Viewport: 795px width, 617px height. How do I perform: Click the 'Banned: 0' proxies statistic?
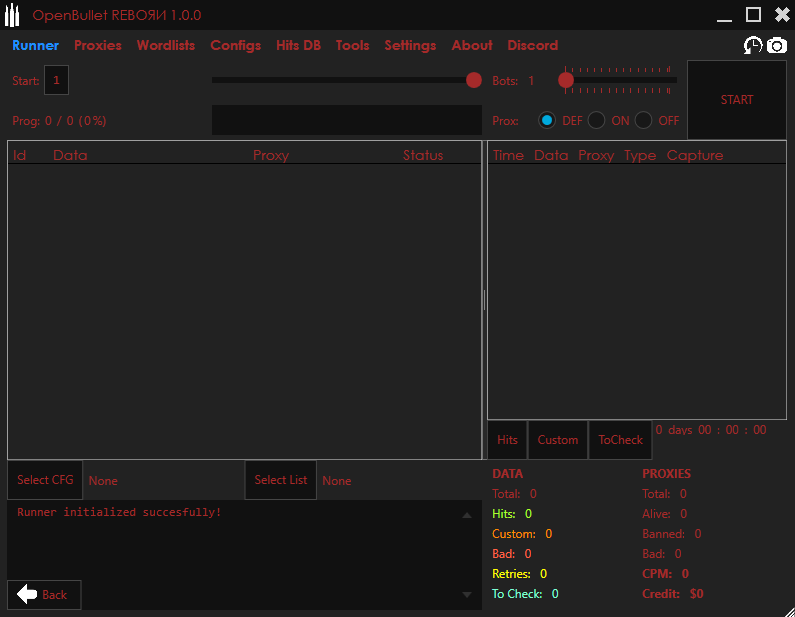tap(672, 534)
